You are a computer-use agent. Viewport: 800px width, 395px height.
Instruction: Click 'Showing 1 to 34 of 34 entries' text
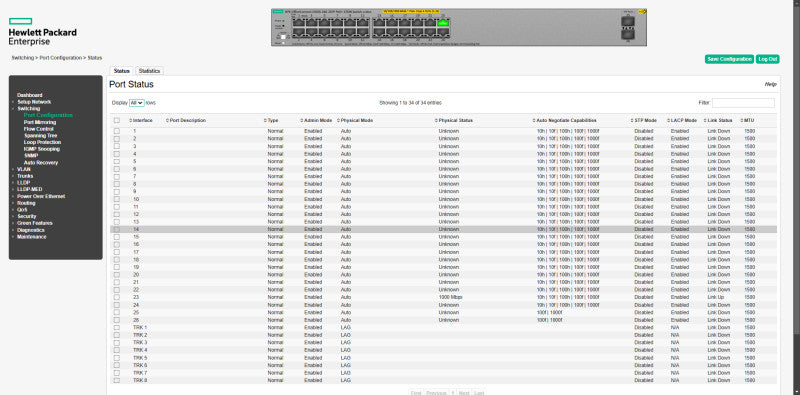pos(410,103)
